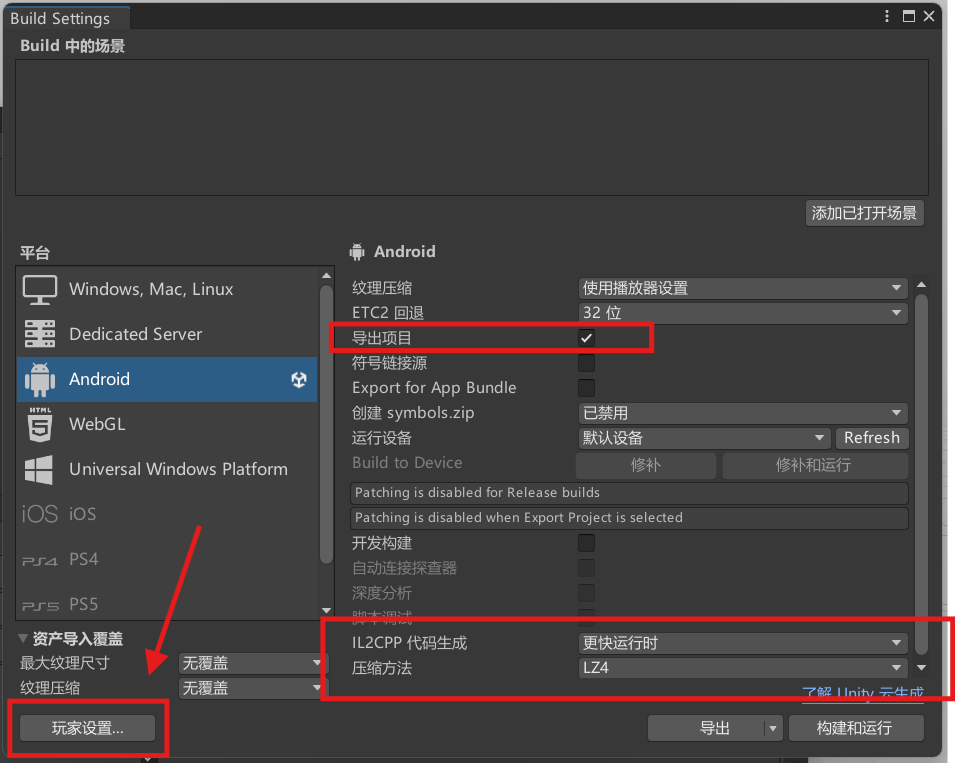Uncheck the 导出项目 checkbox
The image size is (955, 763).
pos(587,338)
